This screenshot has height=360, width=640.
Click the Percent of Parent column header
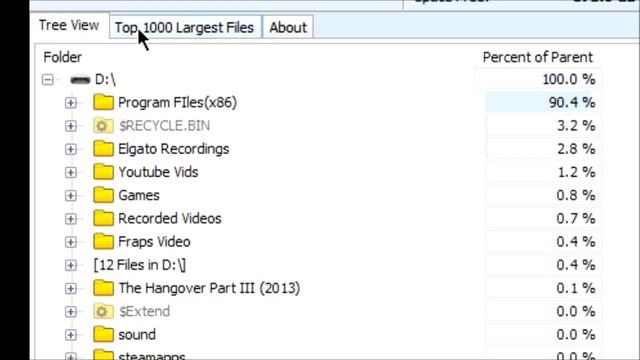point(538,57)
